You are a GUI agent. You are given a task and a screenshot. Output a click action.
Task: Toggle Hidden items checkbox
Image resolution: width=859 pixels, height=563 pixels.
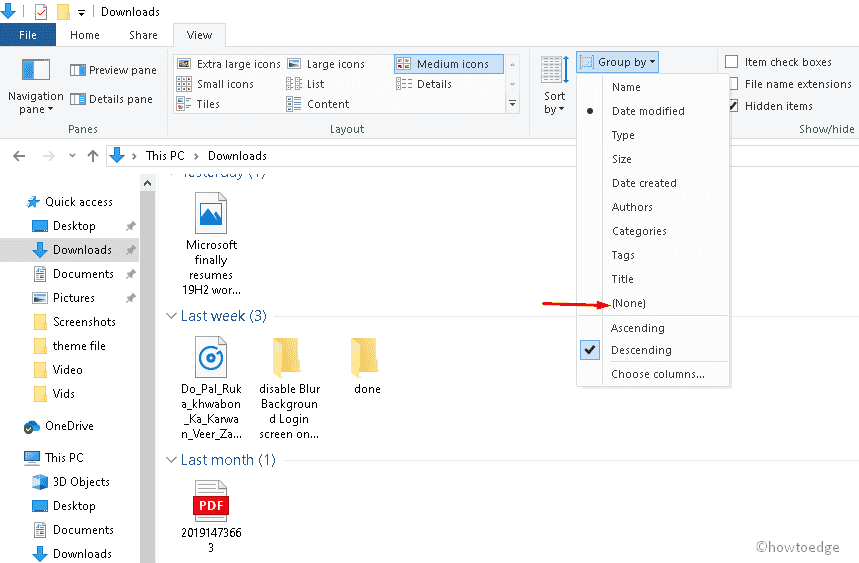click(x=734, y=106)
